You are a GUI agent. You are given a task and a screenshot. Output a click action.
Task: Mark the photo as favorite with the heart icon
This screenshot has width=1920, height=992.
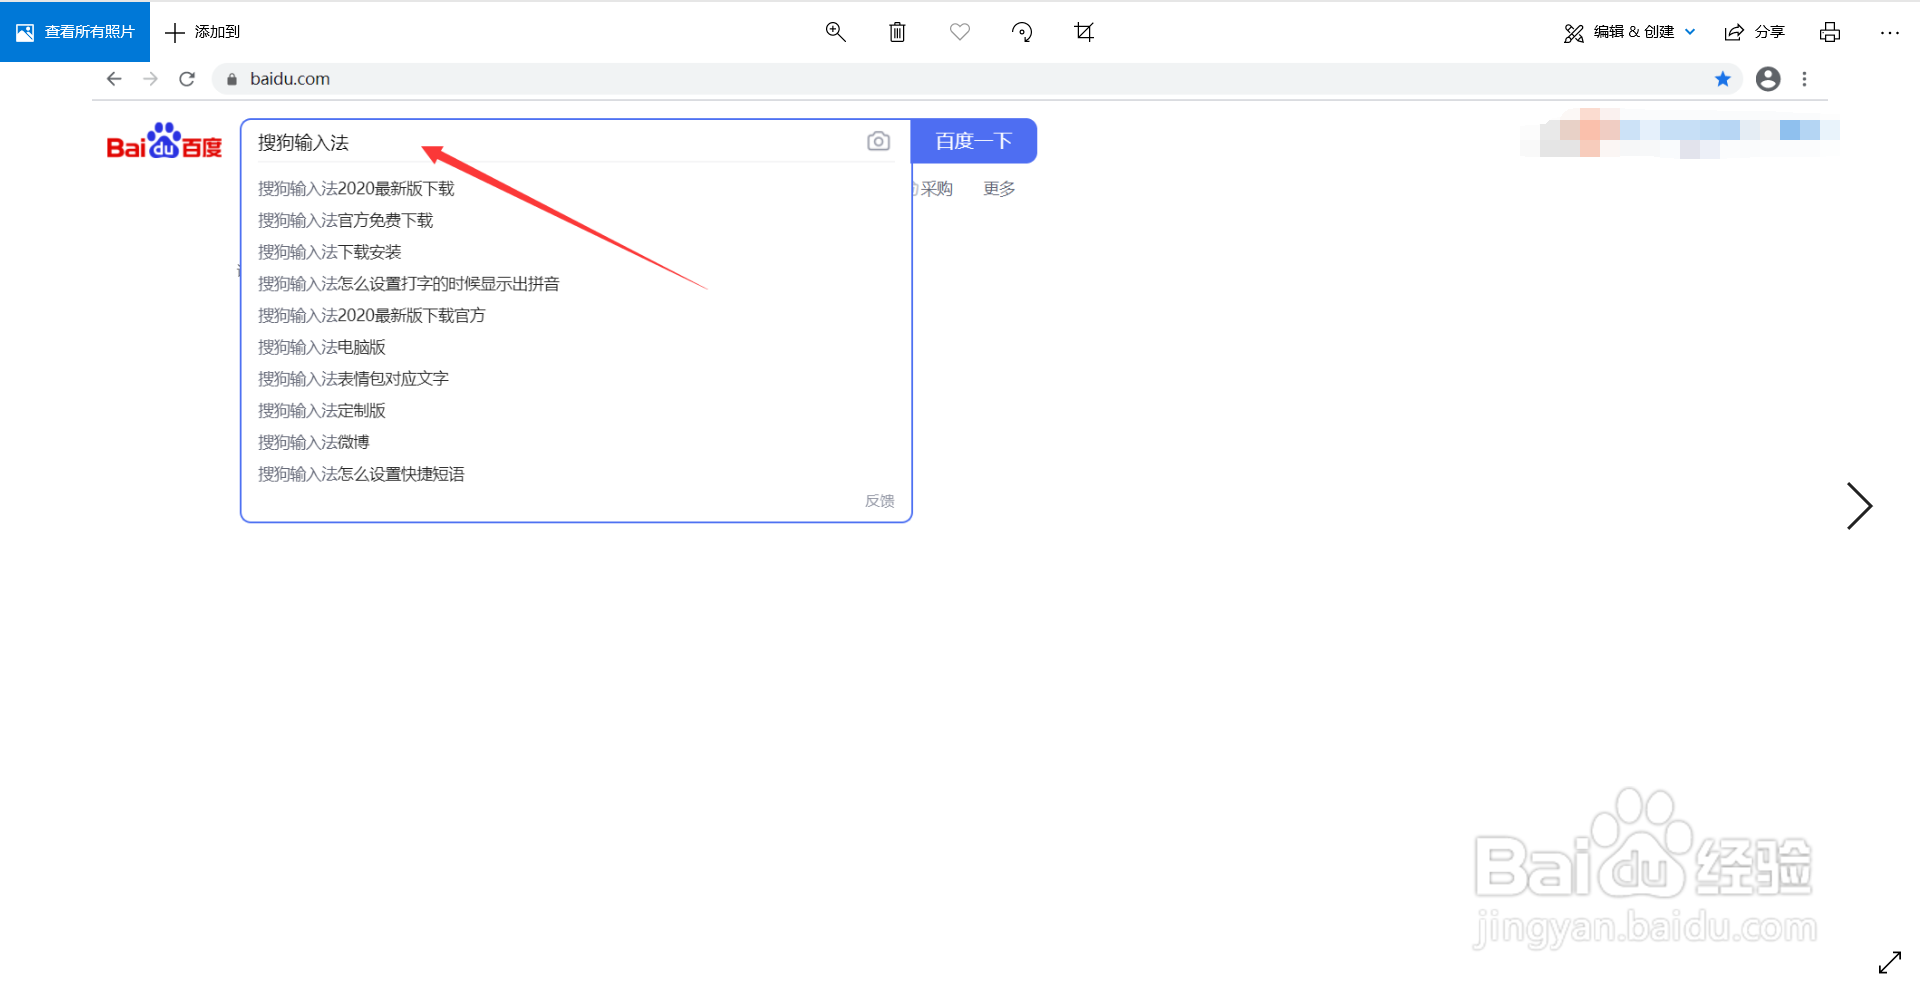(960, 32)
